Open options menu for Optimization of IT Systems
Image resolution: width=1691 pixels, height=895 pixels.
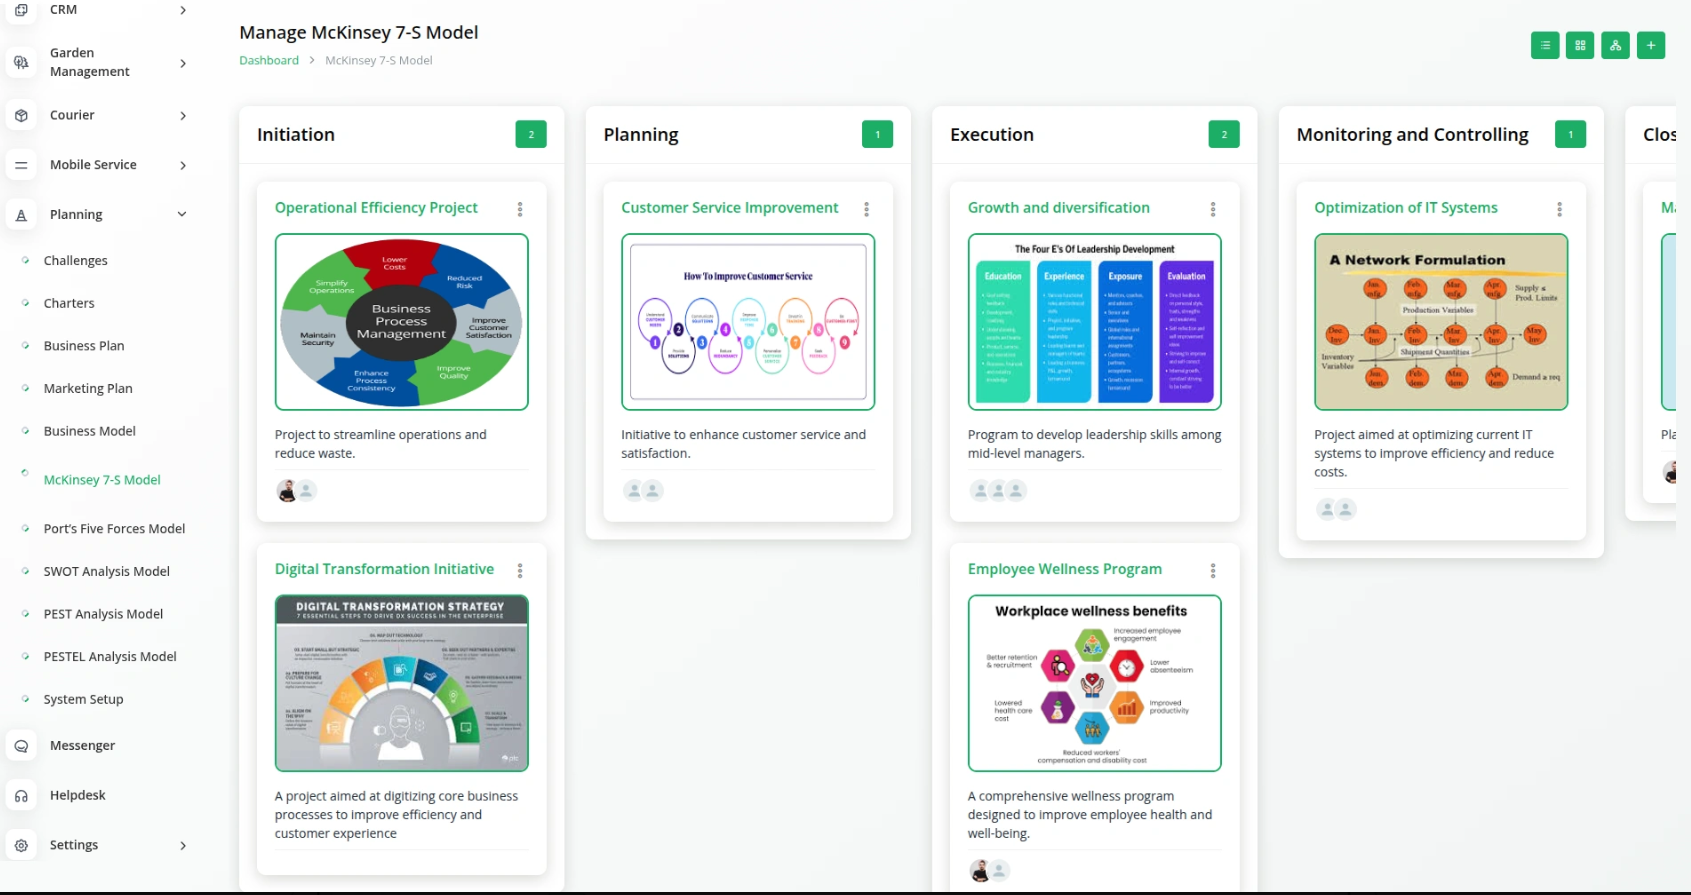[1559, 209]
